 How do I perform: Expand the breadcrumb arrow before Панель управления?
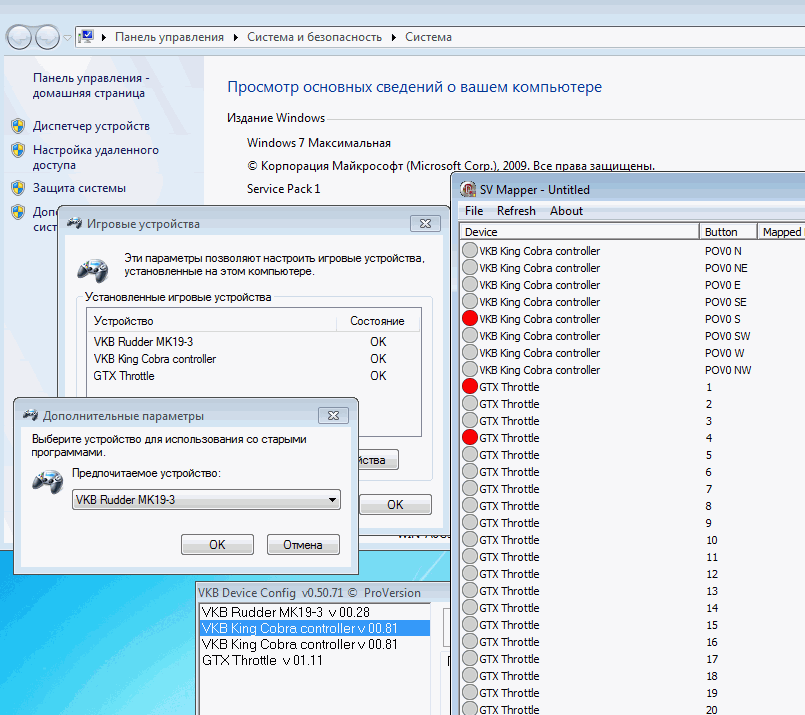104,37
